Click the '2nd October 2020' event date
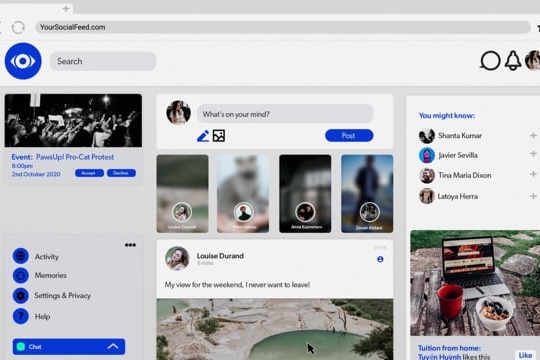This screenshot has width=540, height=360. coord(36,174)
